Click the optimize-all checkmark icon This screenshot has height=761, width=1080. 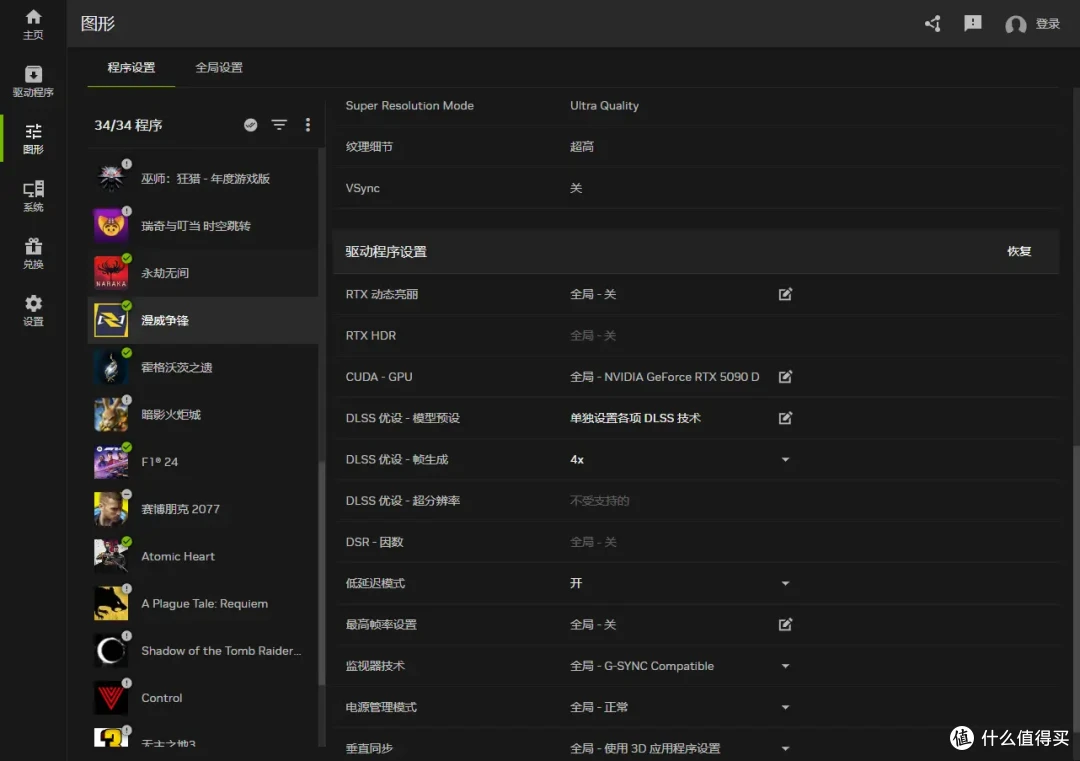point(251,125)
